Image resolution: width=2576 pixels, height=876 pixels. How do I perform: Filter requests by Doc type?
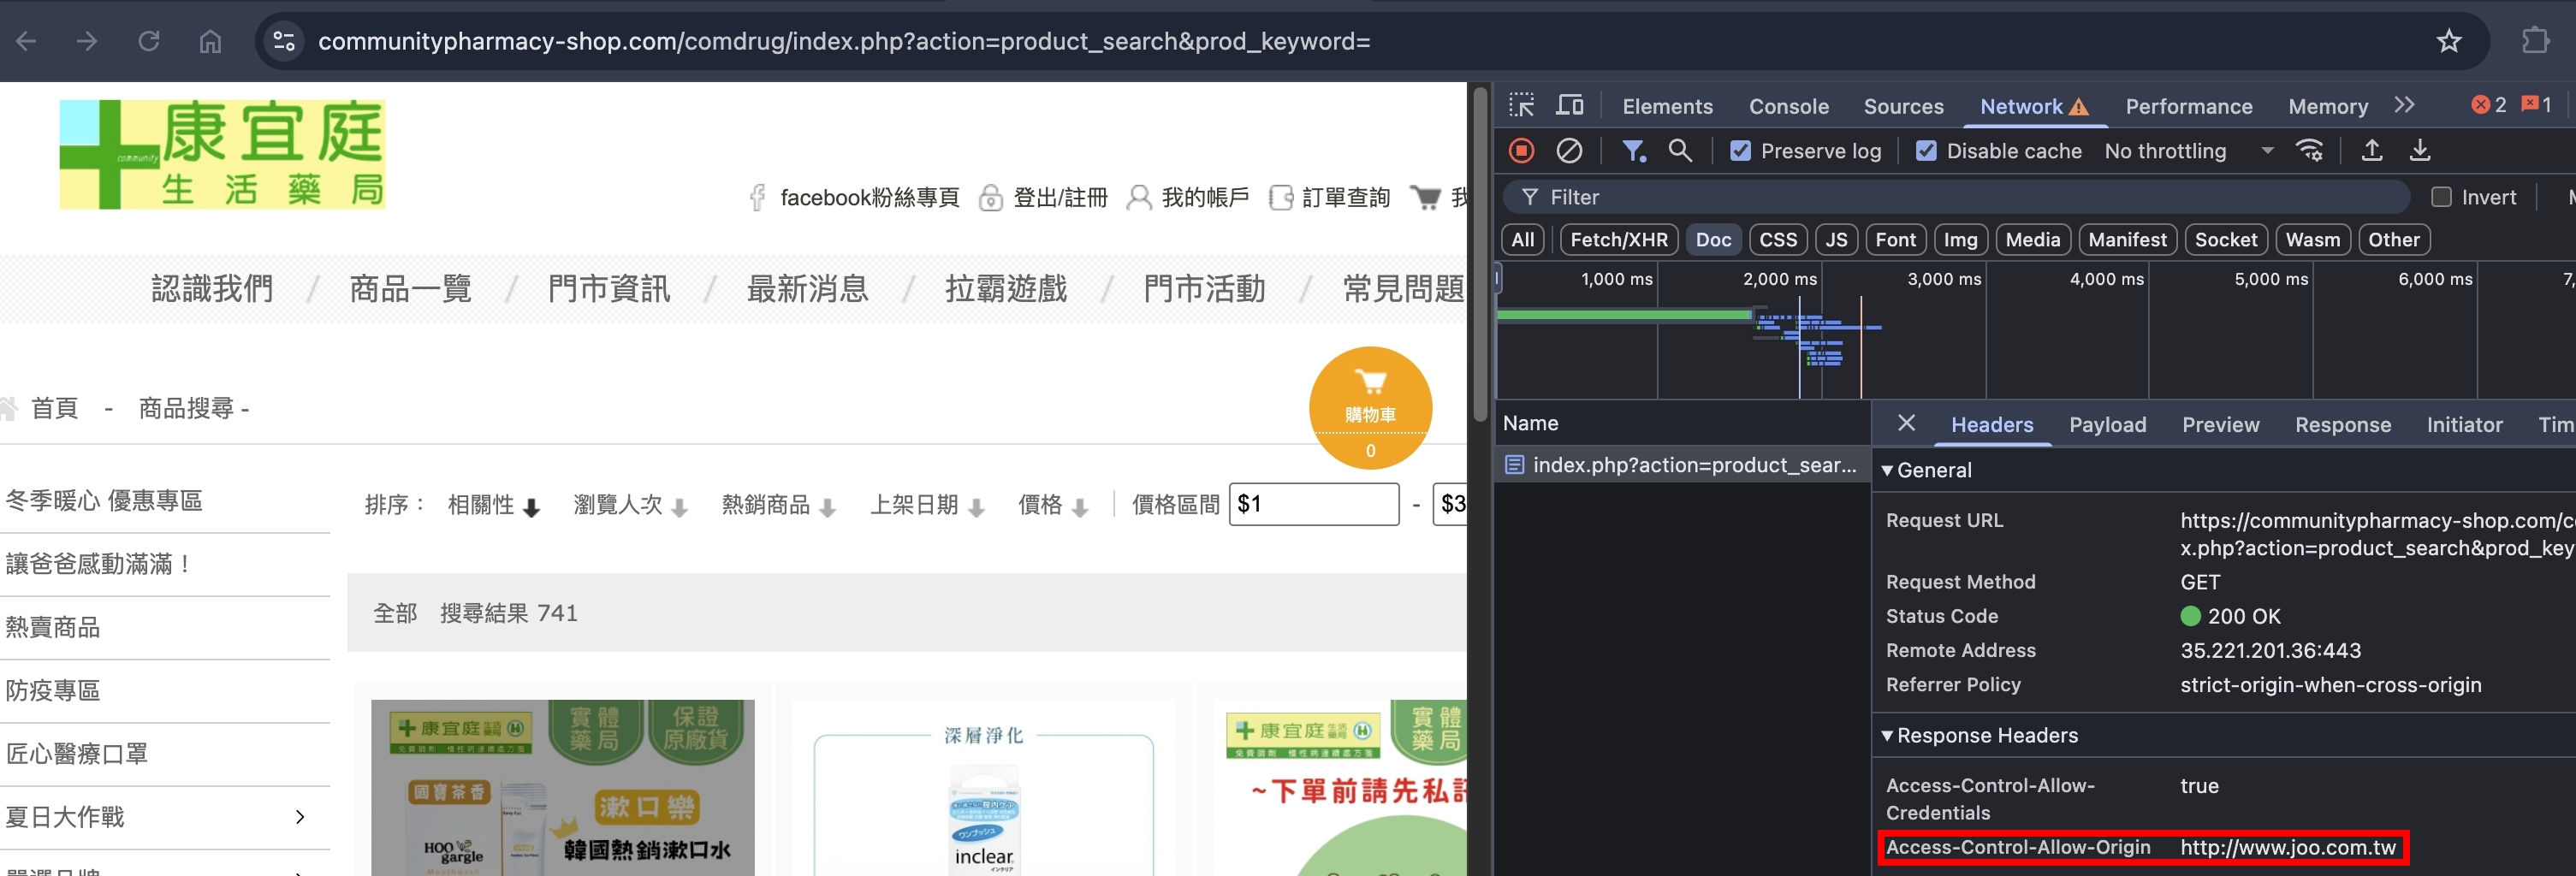1713,240
